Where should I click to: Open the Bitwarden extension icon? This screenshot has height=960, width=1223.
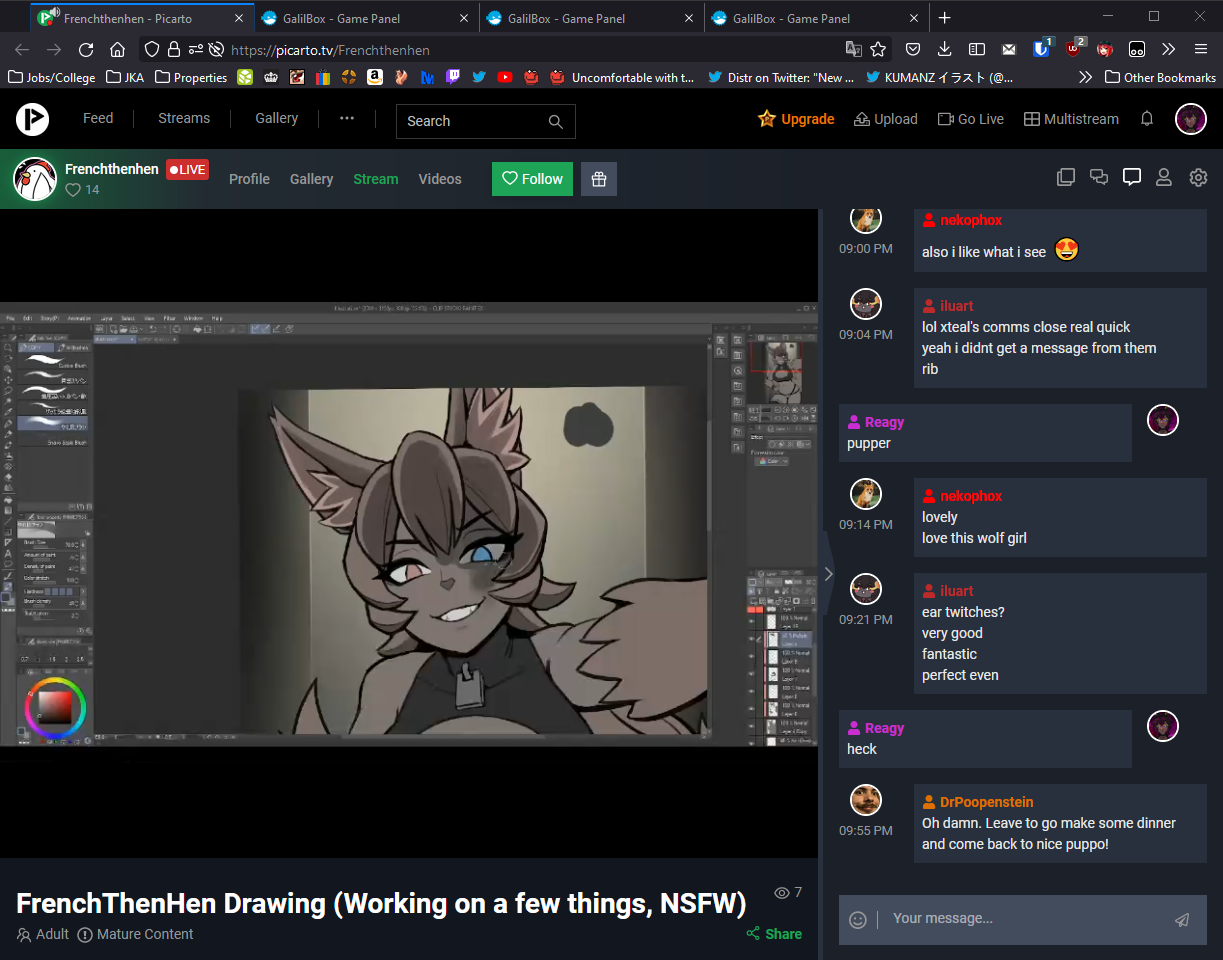pyautogui.click(x=1041, y=49)
